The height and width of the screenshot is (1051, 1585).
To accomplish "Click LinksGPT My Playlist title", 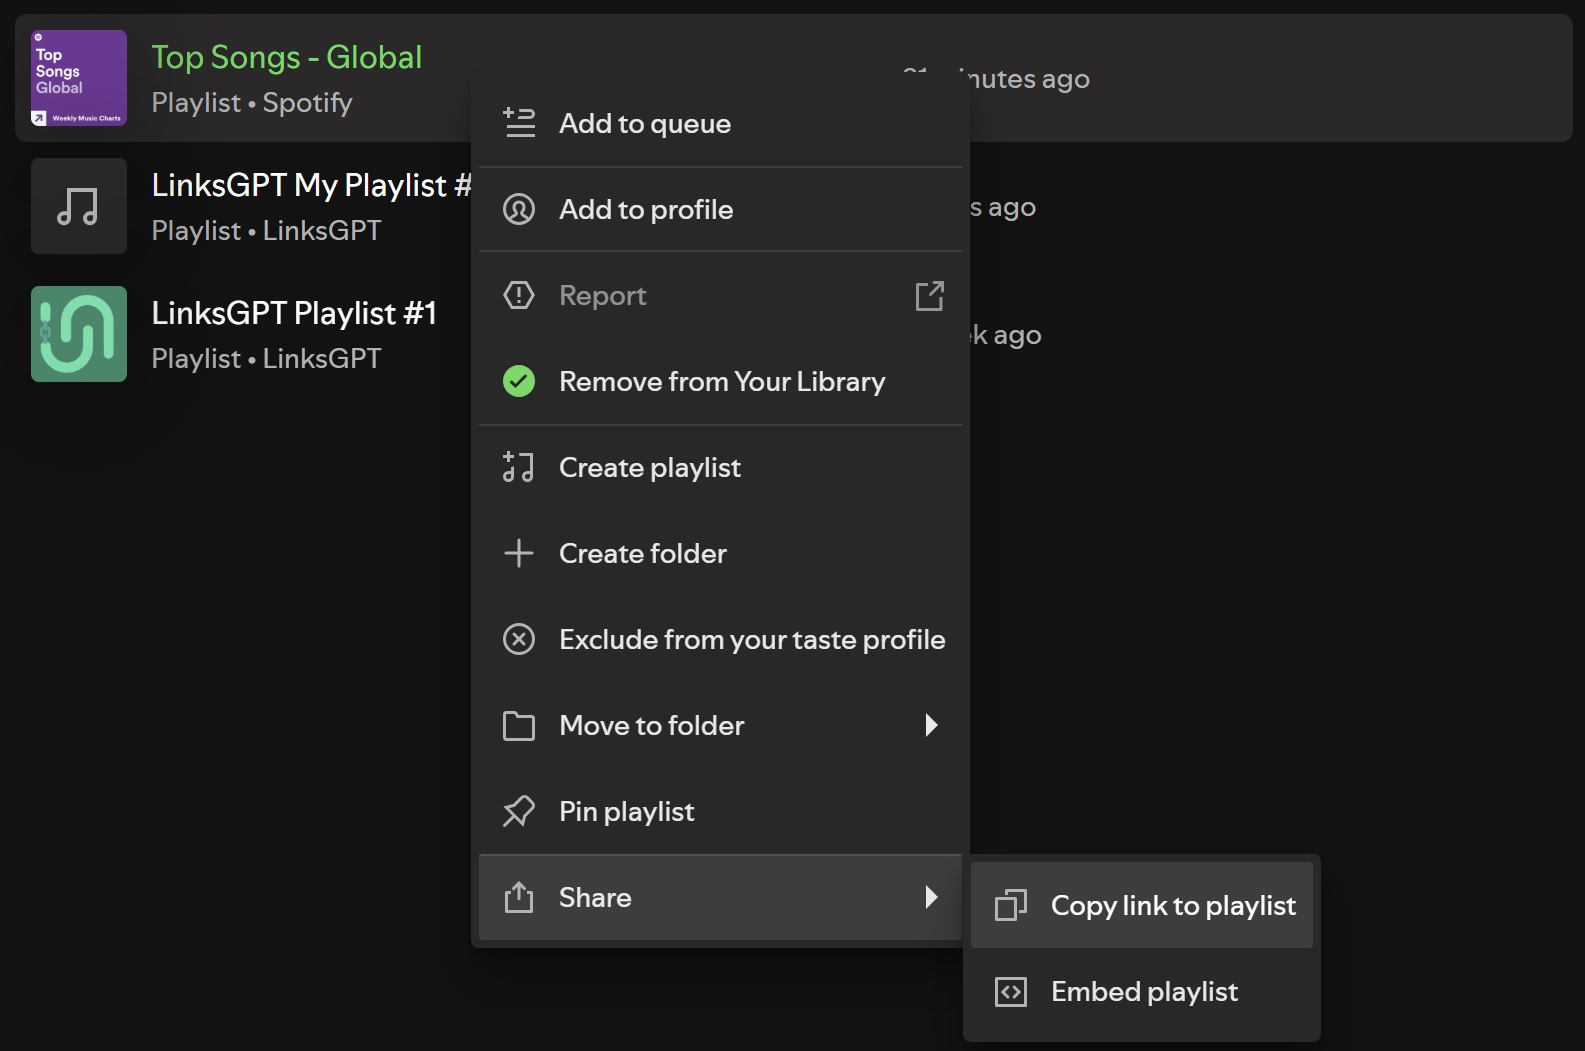I will coord(311,186).
